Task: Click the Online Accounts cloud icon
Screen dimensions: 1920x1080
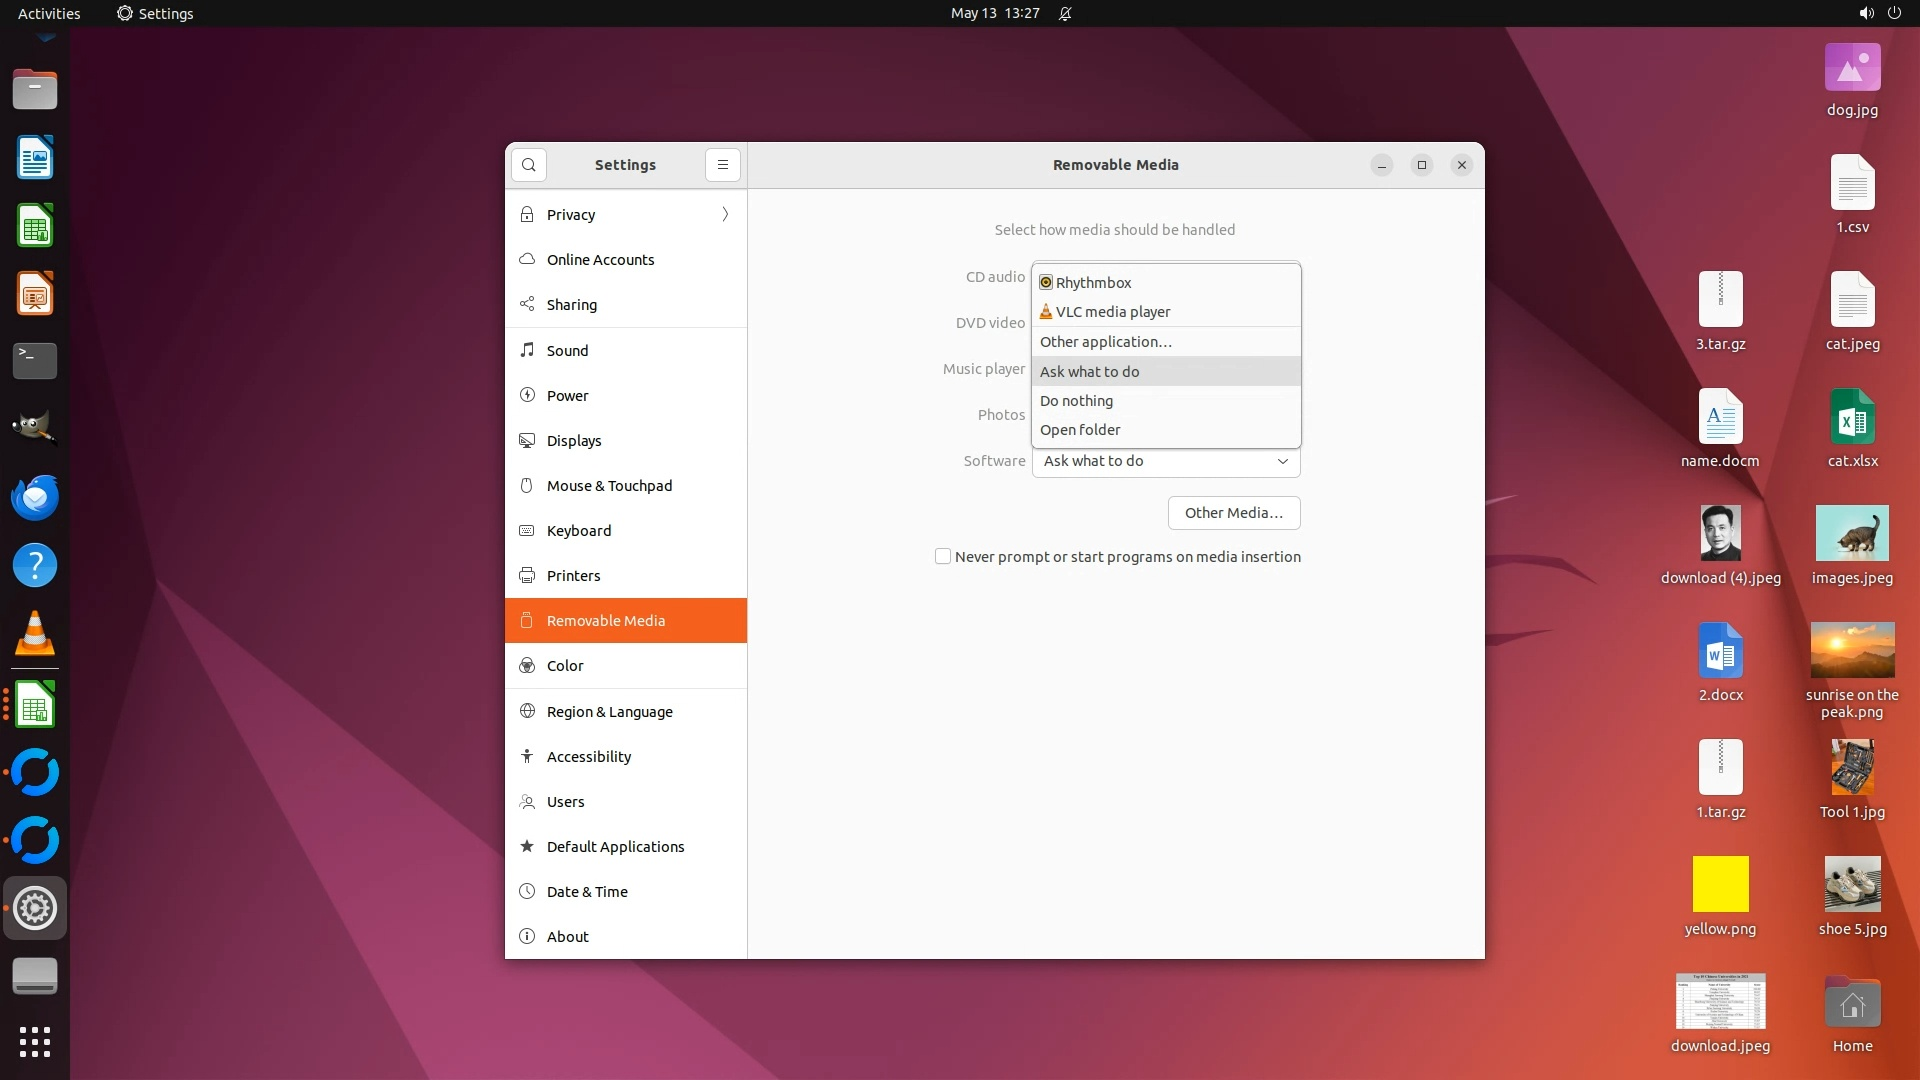Action: pos(527,259)
